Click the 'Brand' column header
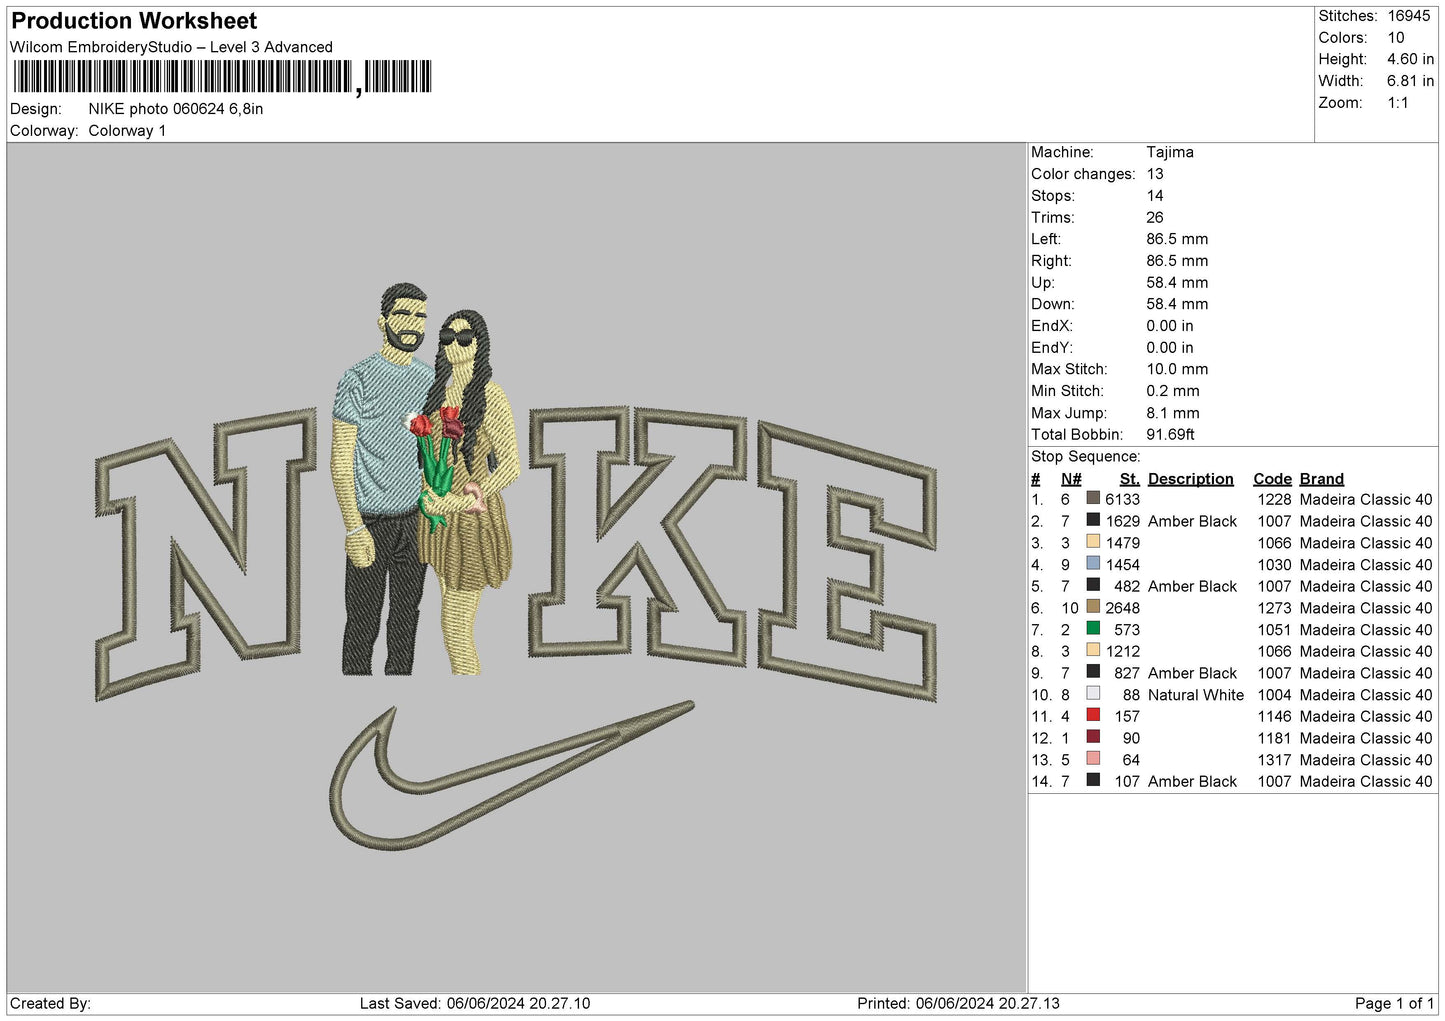This screenshot has width=1445, height=1021. click(1321, 479)
